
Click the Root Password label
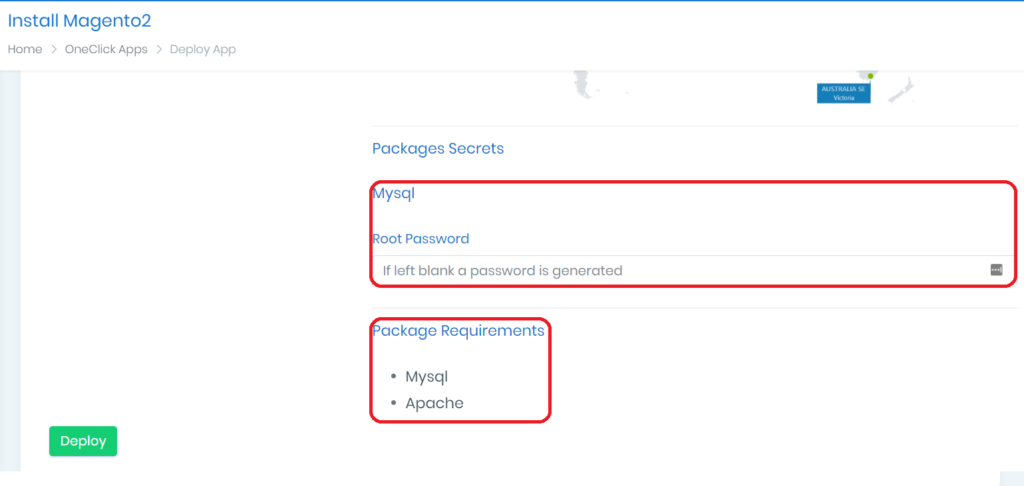[x=420, y=239]
